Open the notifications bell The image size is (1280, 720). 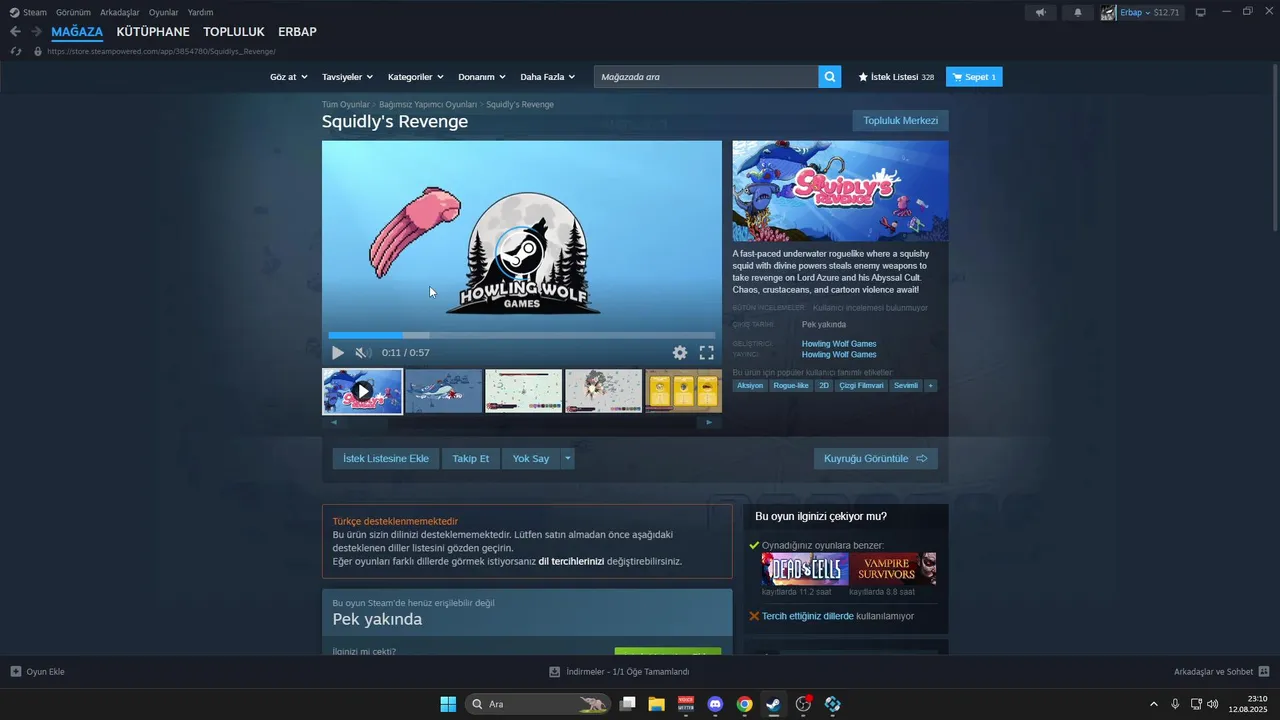[1078, 12]
